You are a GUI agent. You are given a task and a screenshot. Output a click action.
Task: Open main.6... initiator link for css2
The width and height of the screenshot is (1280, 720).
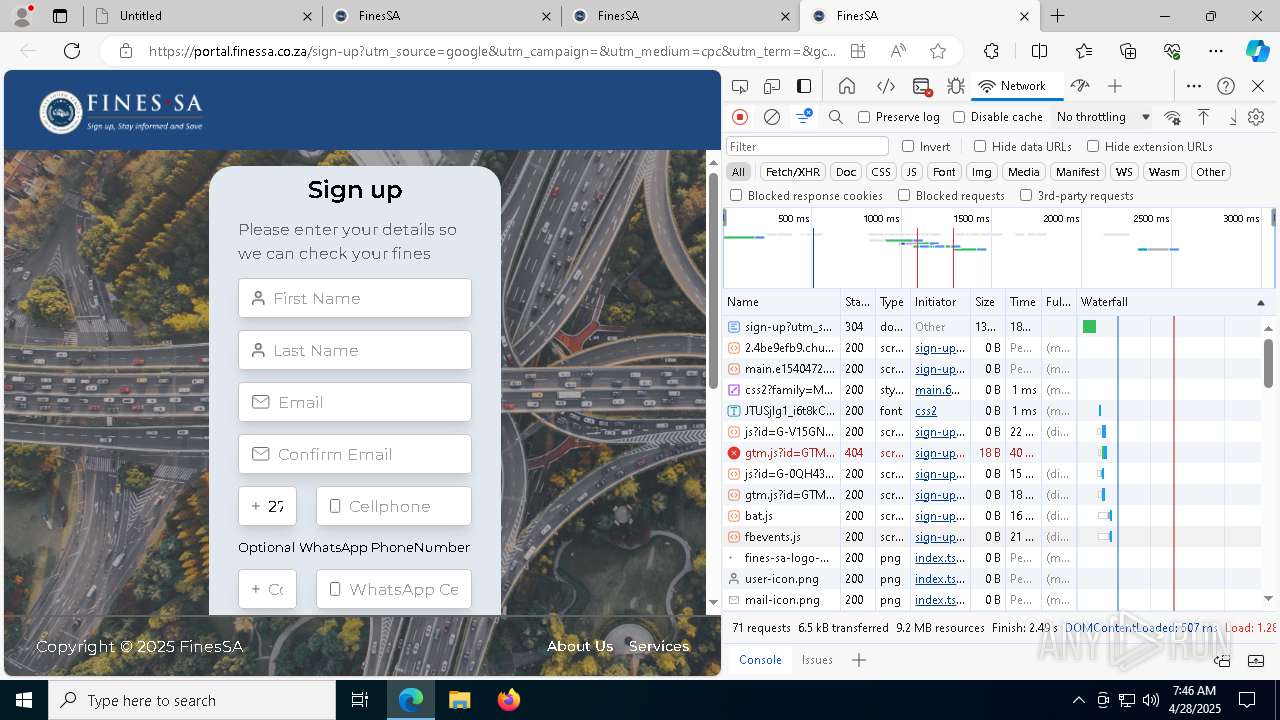tap(937, 390)
